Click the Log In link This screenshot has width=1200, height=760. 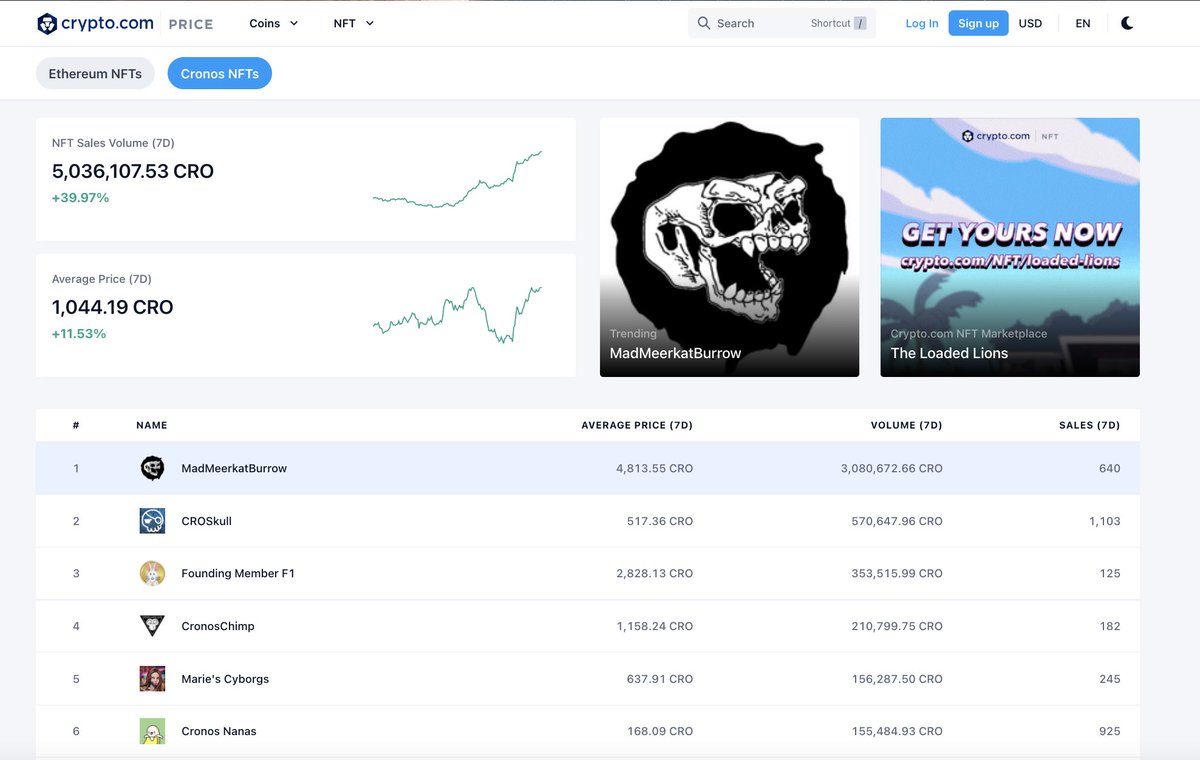click(922, 23)
